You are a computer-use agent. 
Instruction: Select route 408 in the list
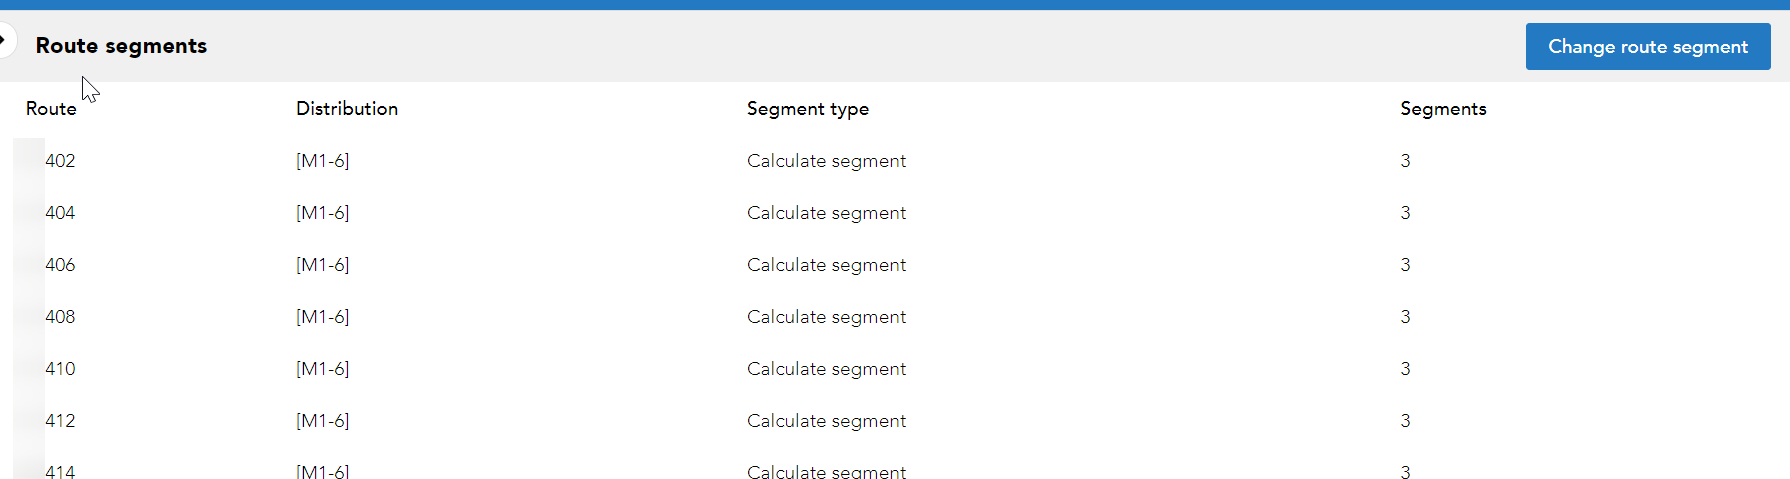[x=60, y=317]
